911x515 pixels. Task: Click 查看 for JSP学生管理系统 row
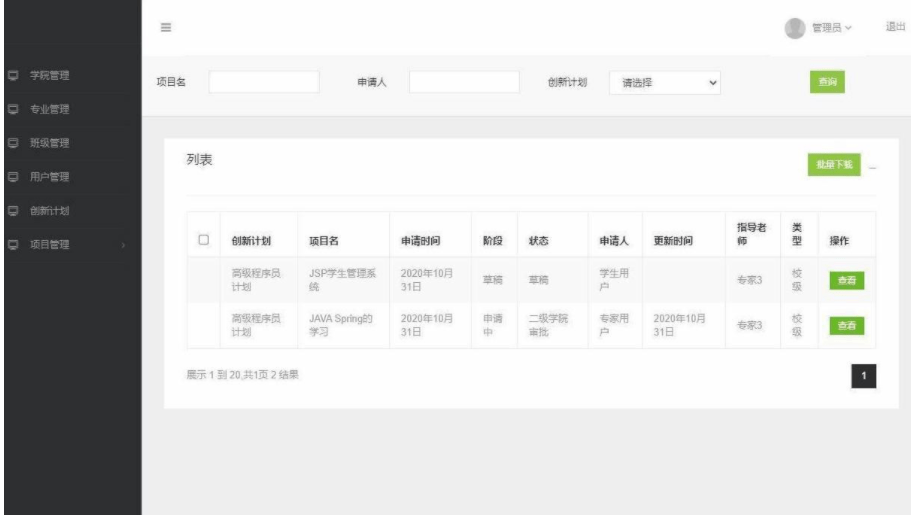[x=847, y=280]
